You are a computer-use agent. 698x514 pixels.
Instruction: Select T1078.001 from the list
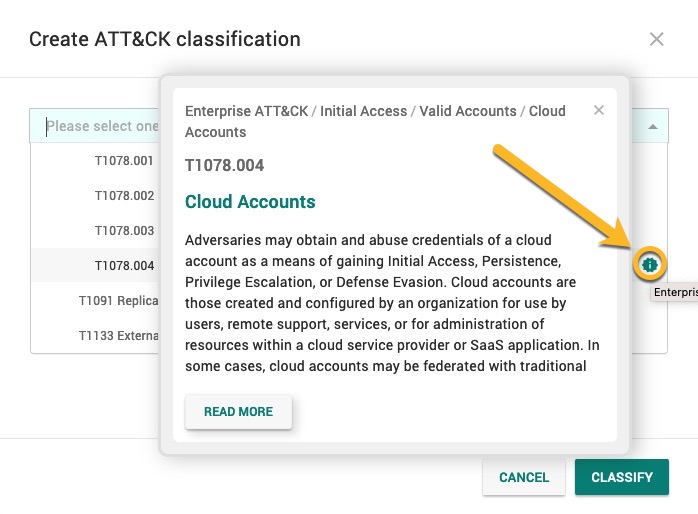(x=124, y=161)
